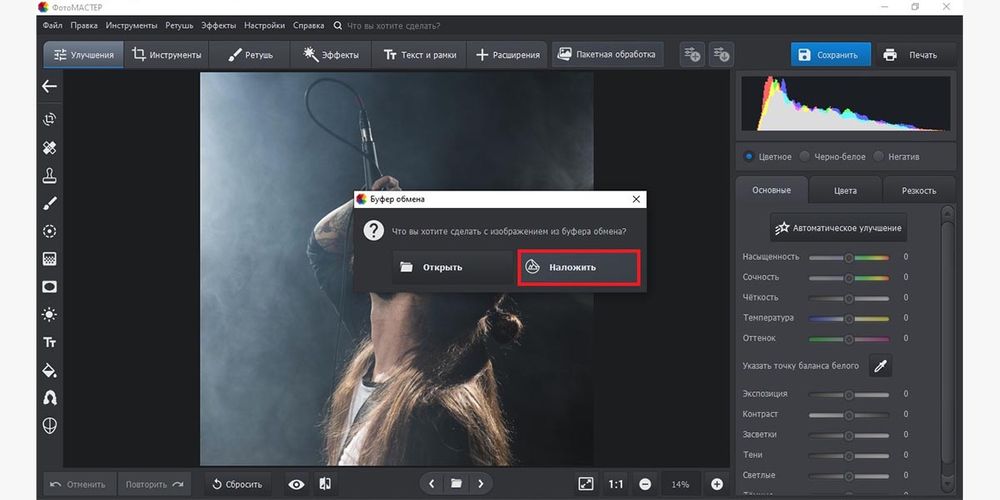Select the stamp tool in left sidebar
1000x500 pixels.
[x=49, y=176]
